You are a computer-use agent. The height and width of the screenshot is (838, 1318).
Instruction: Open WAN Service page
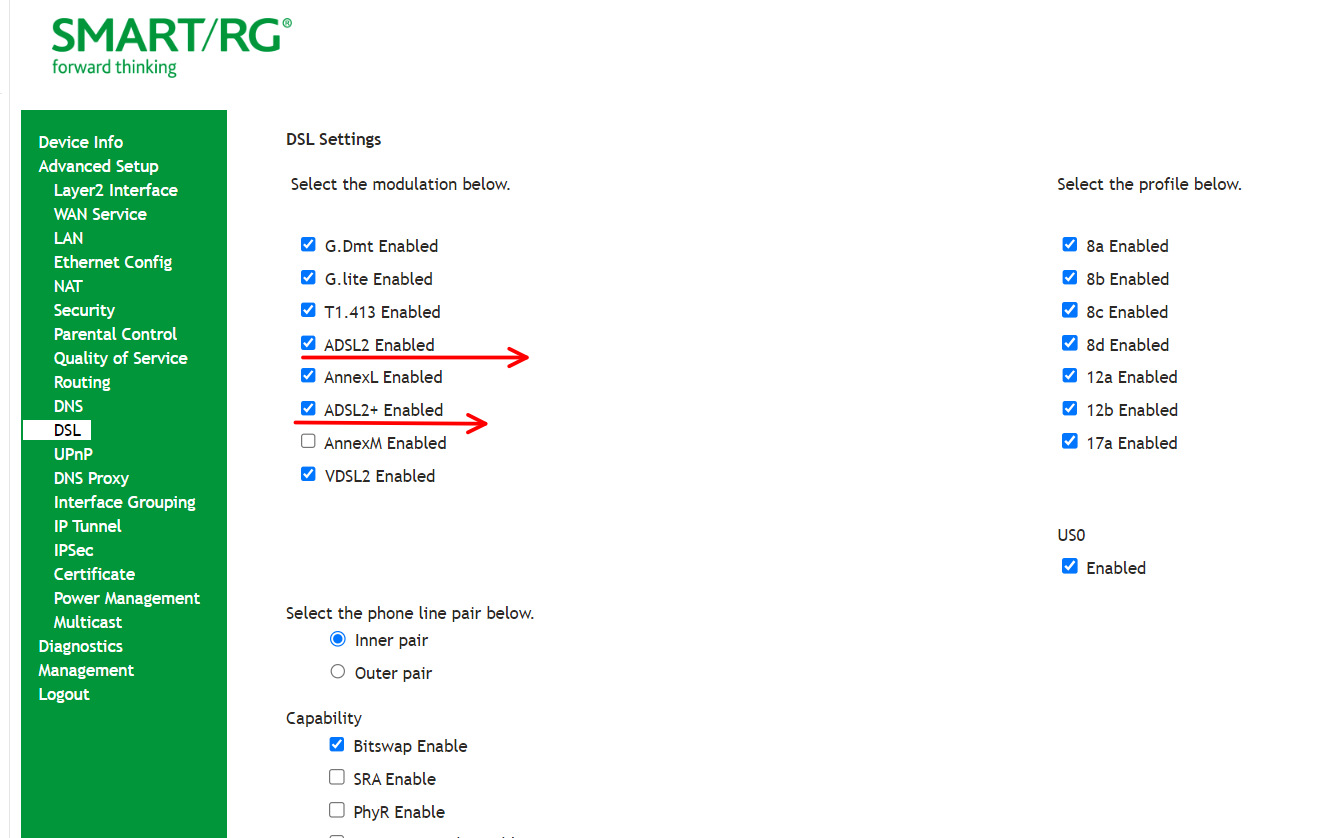100,214
